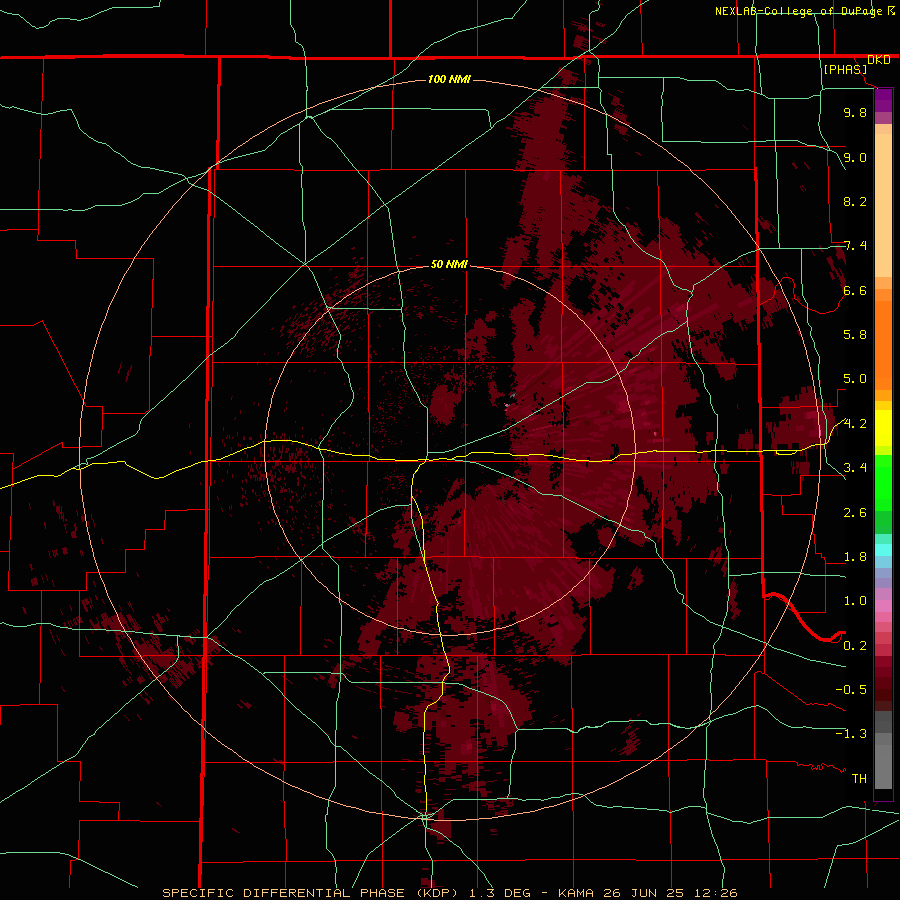Click the 2.6 scale label
Viewport: 900px width, 900px height.
tap(855, 513)
